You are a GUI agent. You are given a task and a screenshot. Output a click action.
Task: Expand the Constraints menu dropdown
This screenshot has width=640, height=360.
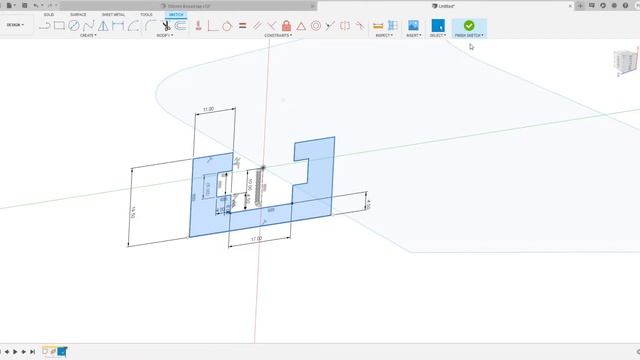(278, 36)
